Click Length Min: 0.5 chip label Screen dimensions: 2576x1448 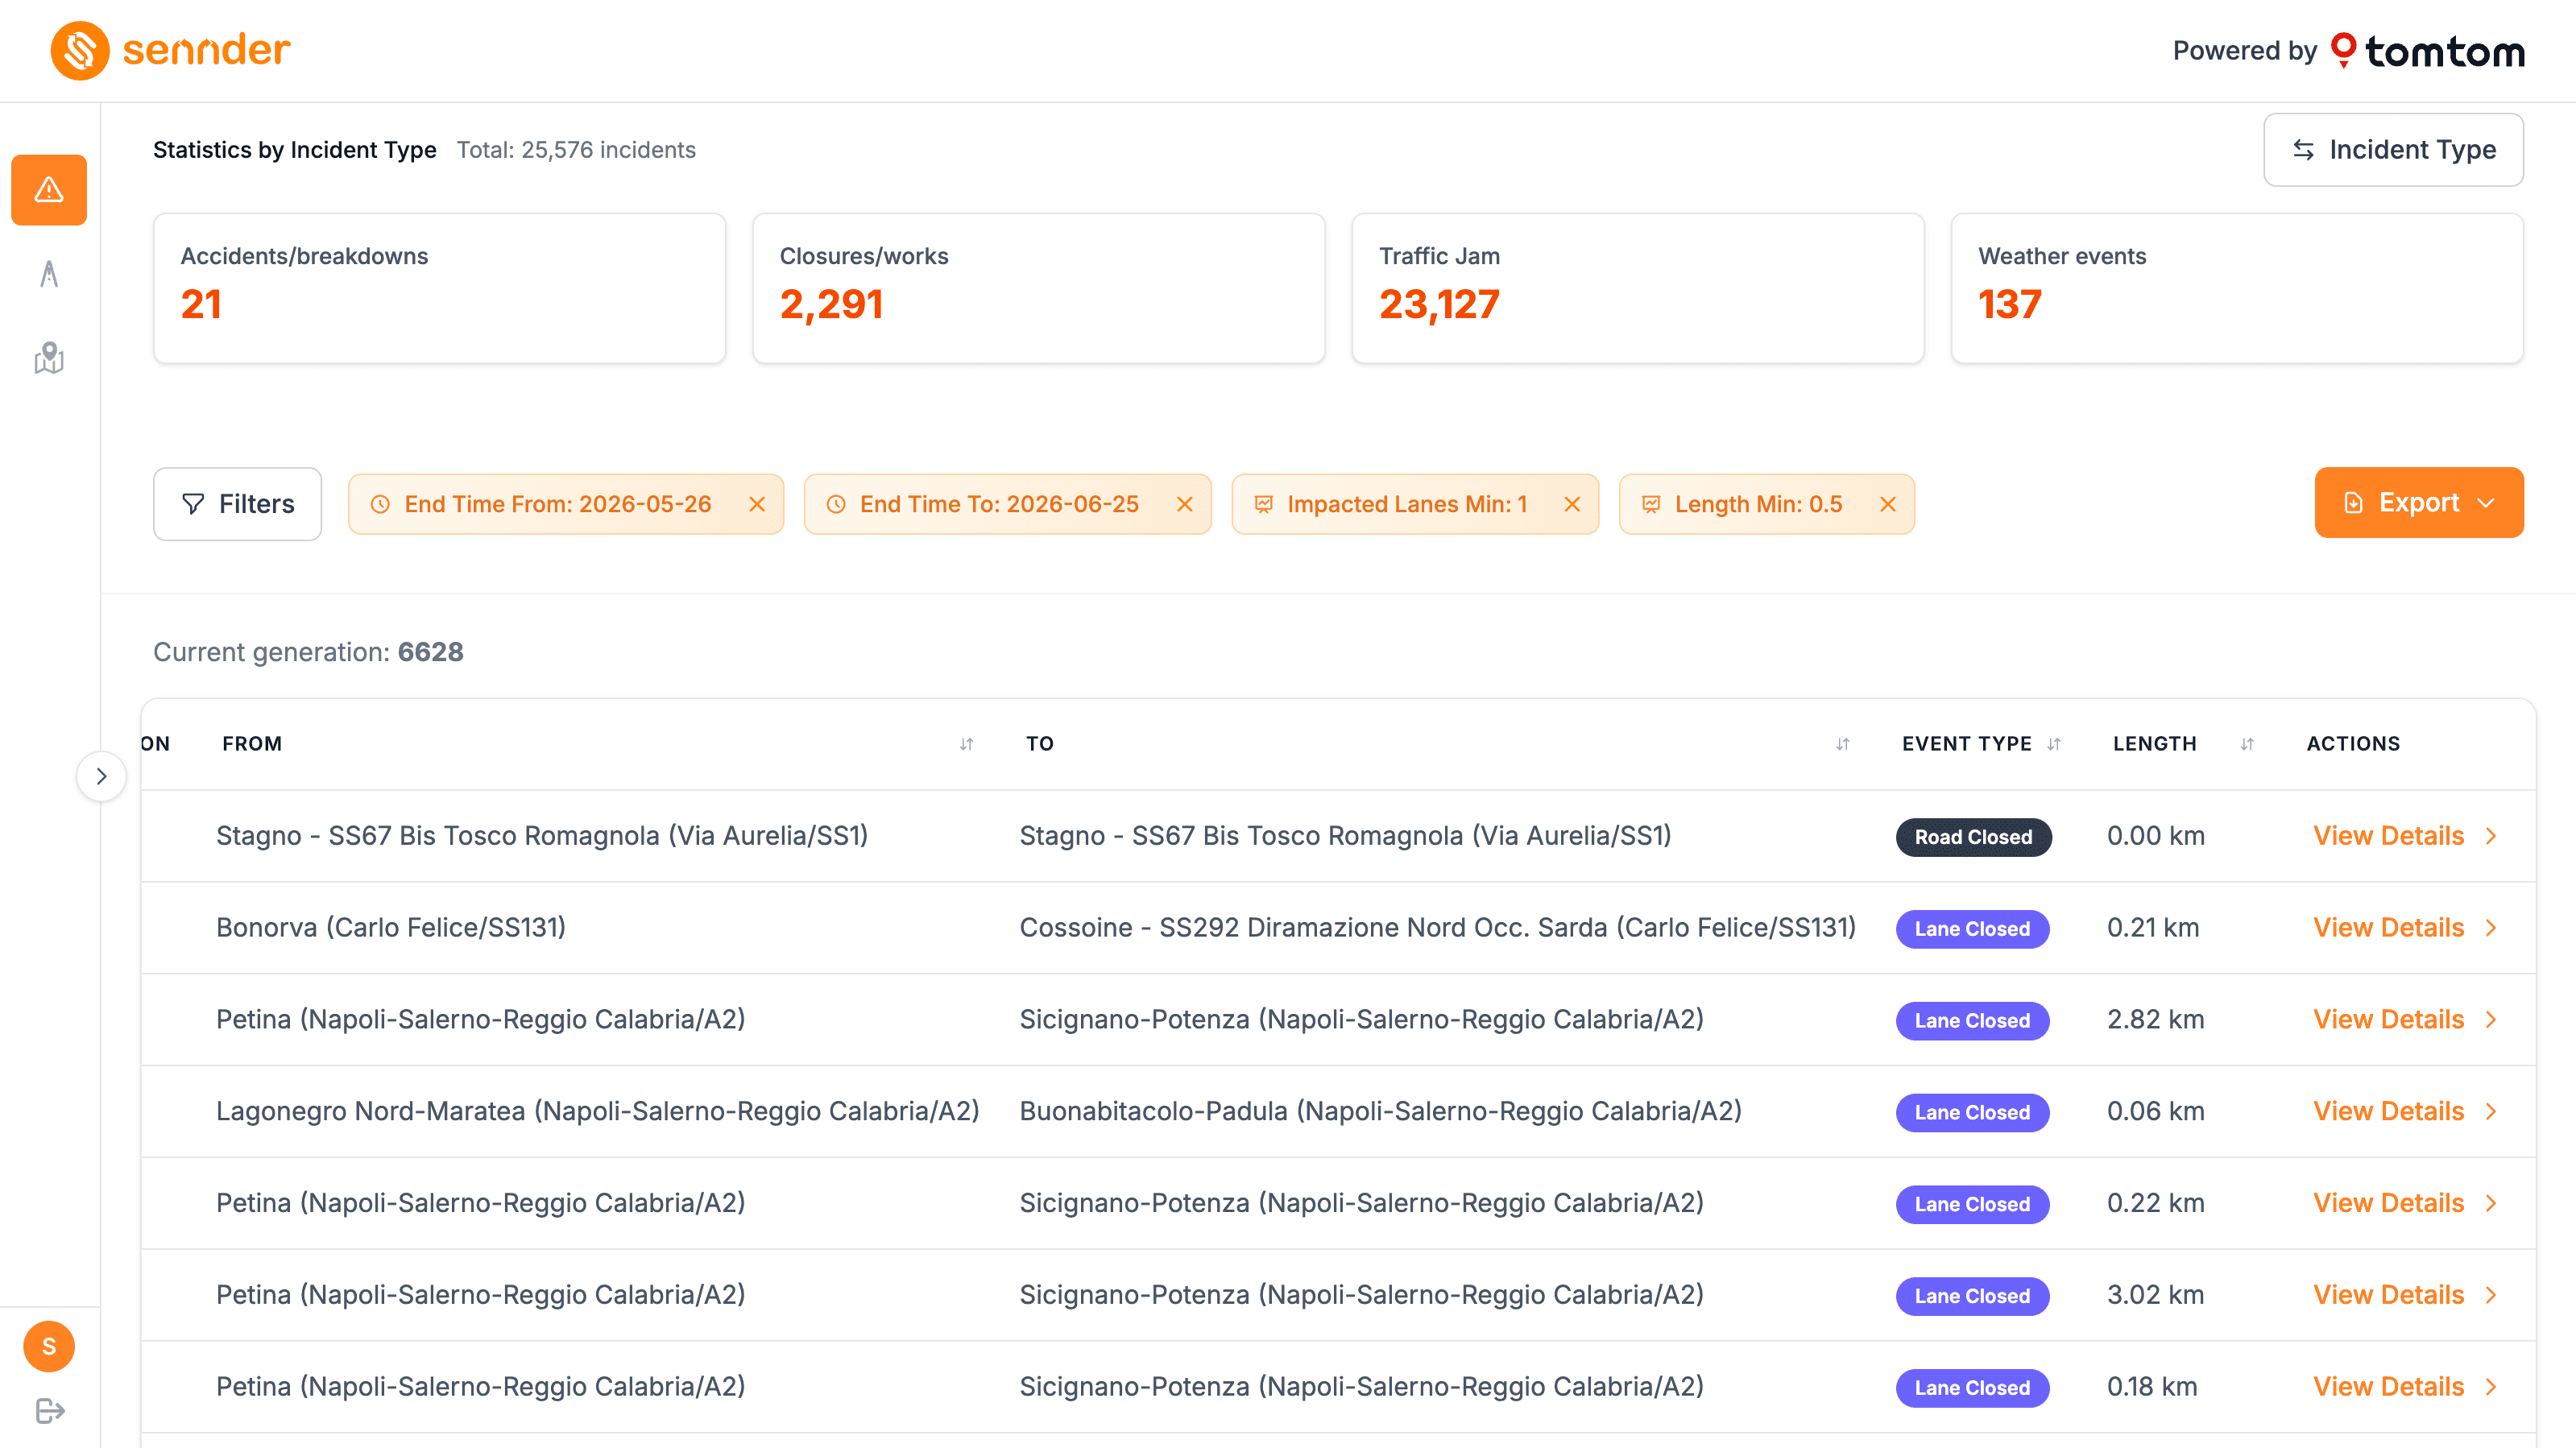(1758, 504)
